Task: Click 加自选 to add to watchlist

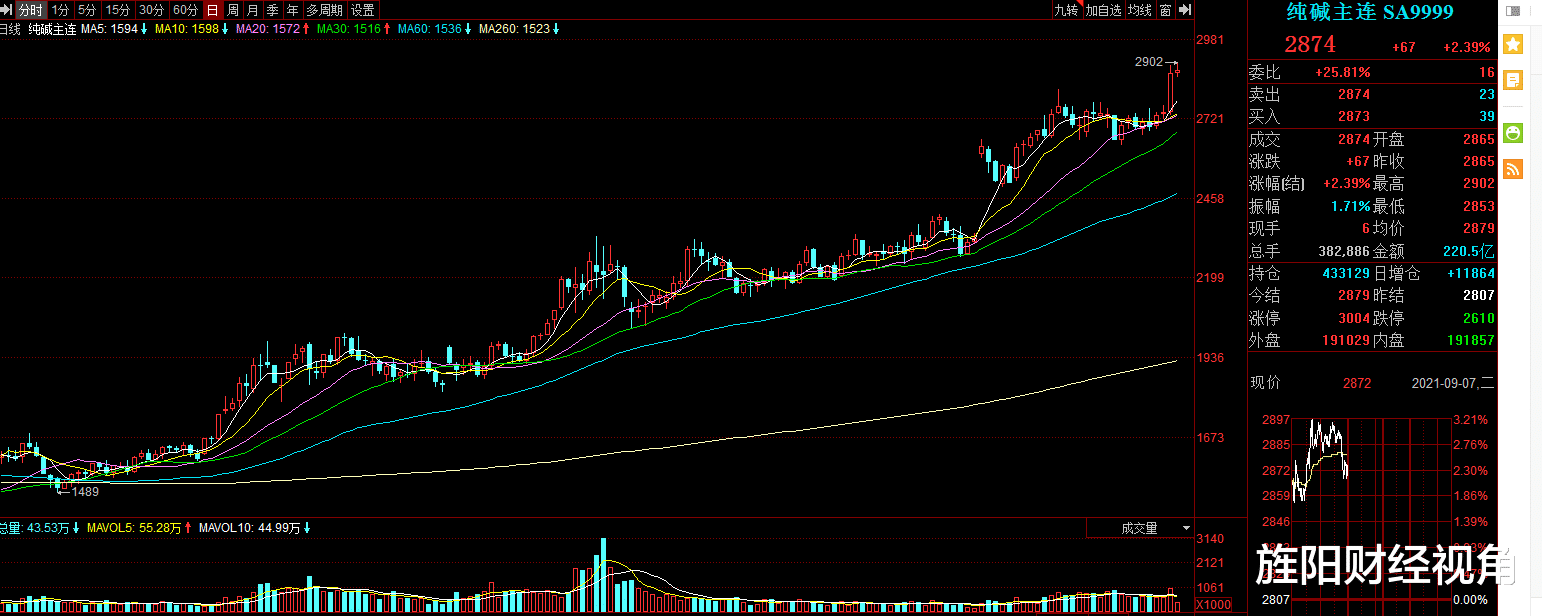Action: 1104,10
